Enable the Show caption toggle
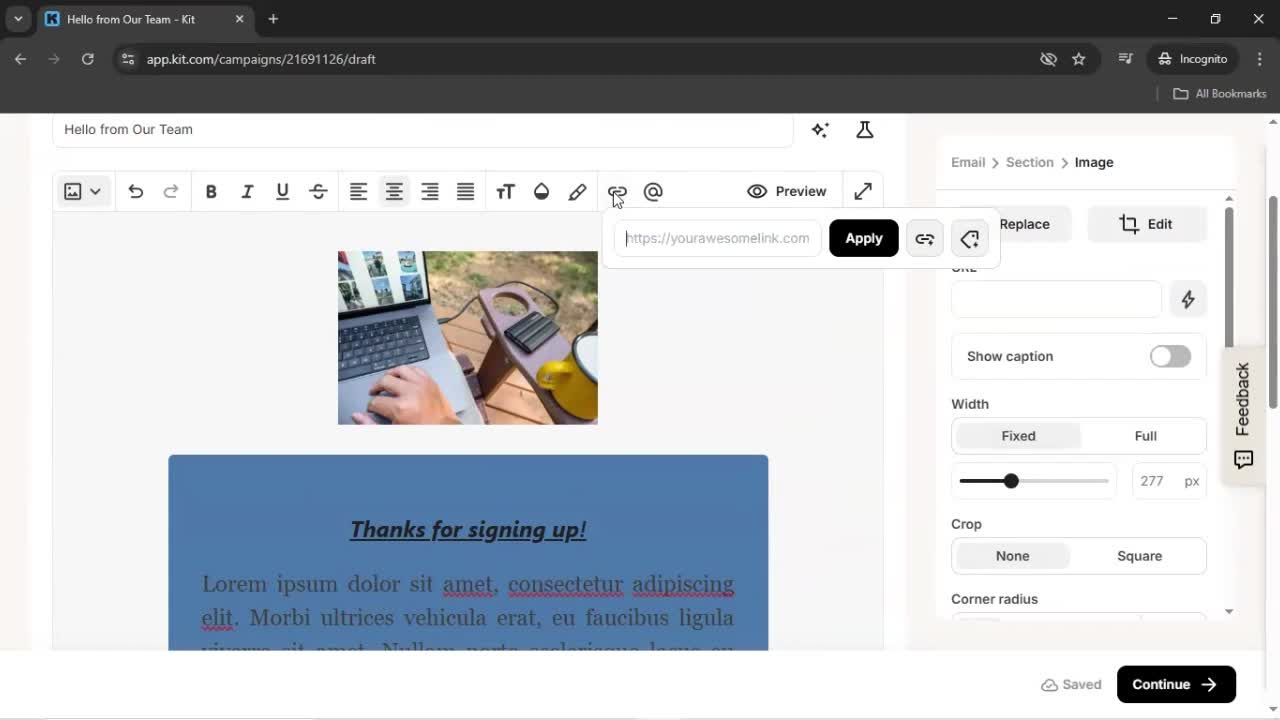 point(1169,356)
